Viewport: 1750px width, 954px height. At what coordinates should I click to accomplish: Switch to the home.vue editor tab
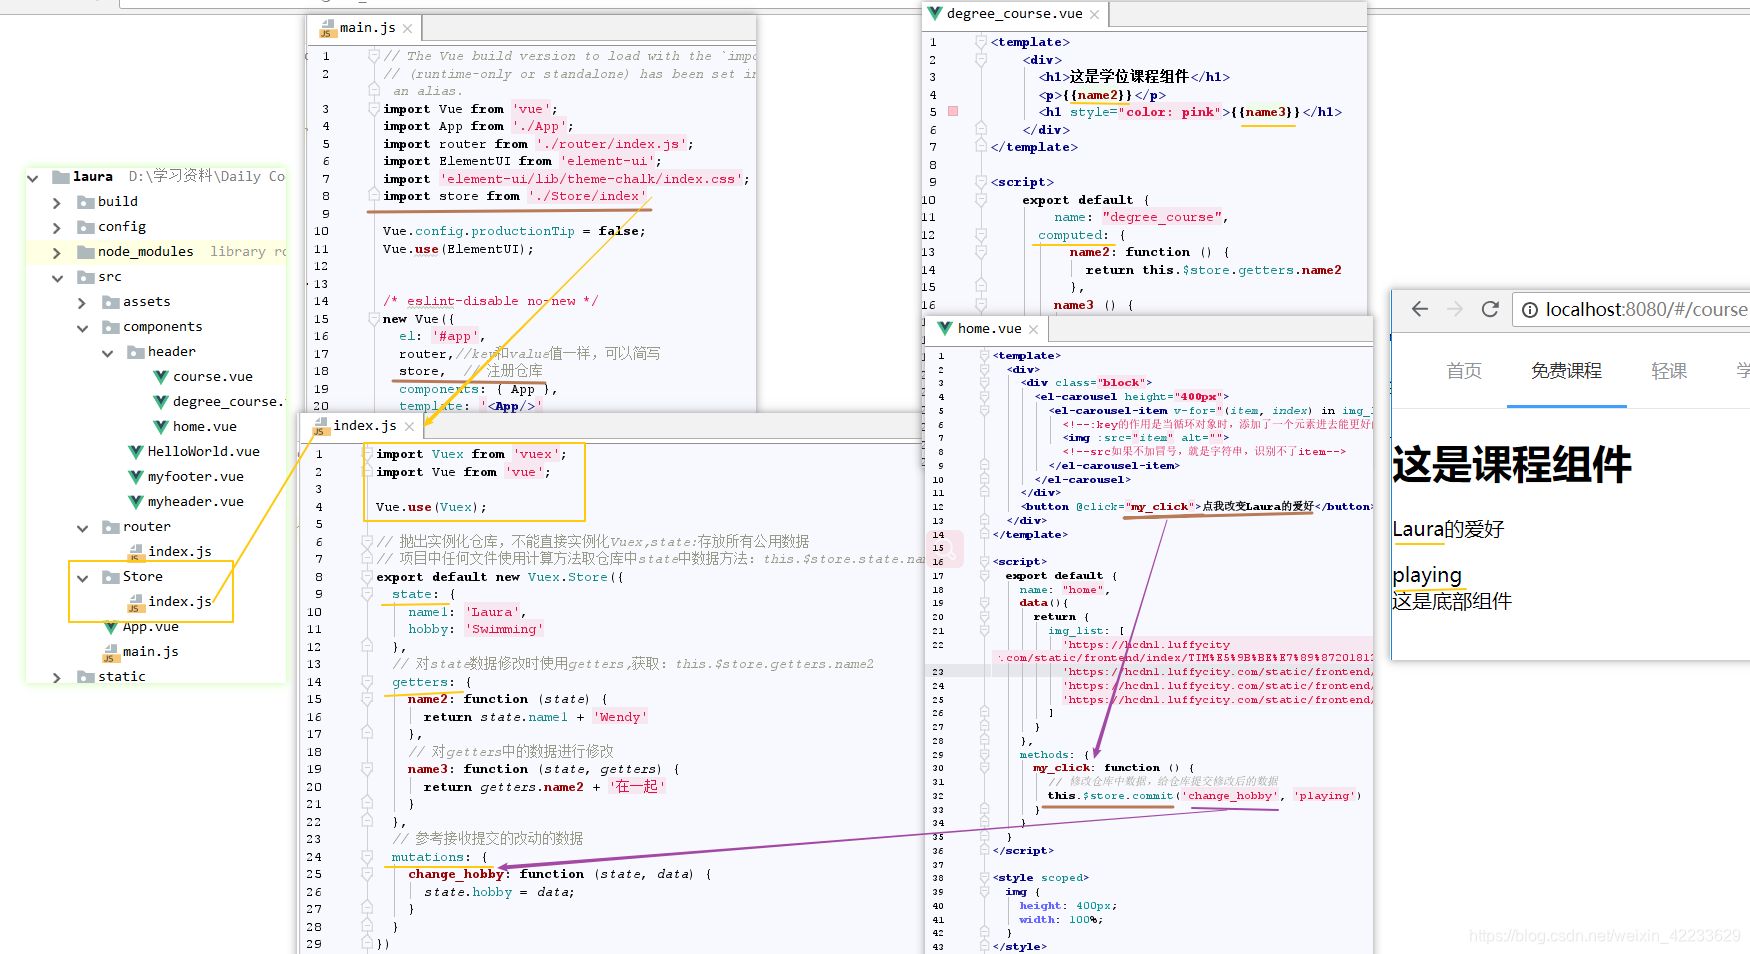pos(989,329)
